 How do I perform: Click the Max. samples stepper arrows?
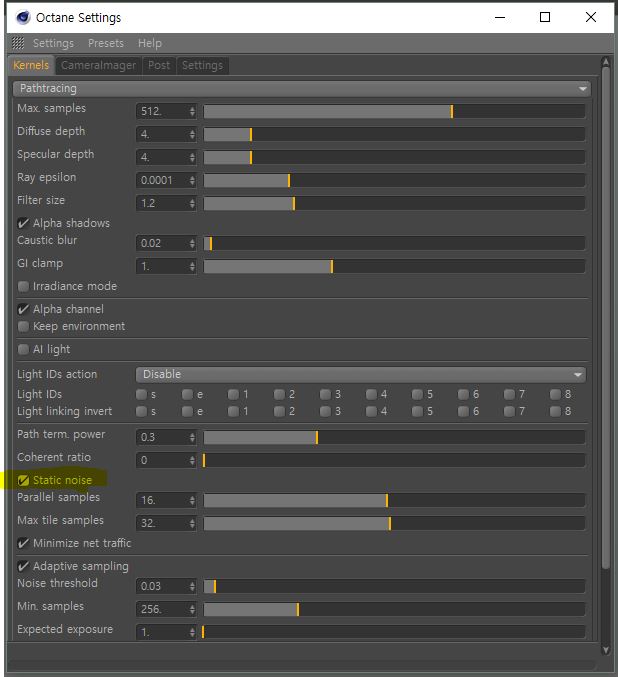pyautogui.click(x=192, y=111)
